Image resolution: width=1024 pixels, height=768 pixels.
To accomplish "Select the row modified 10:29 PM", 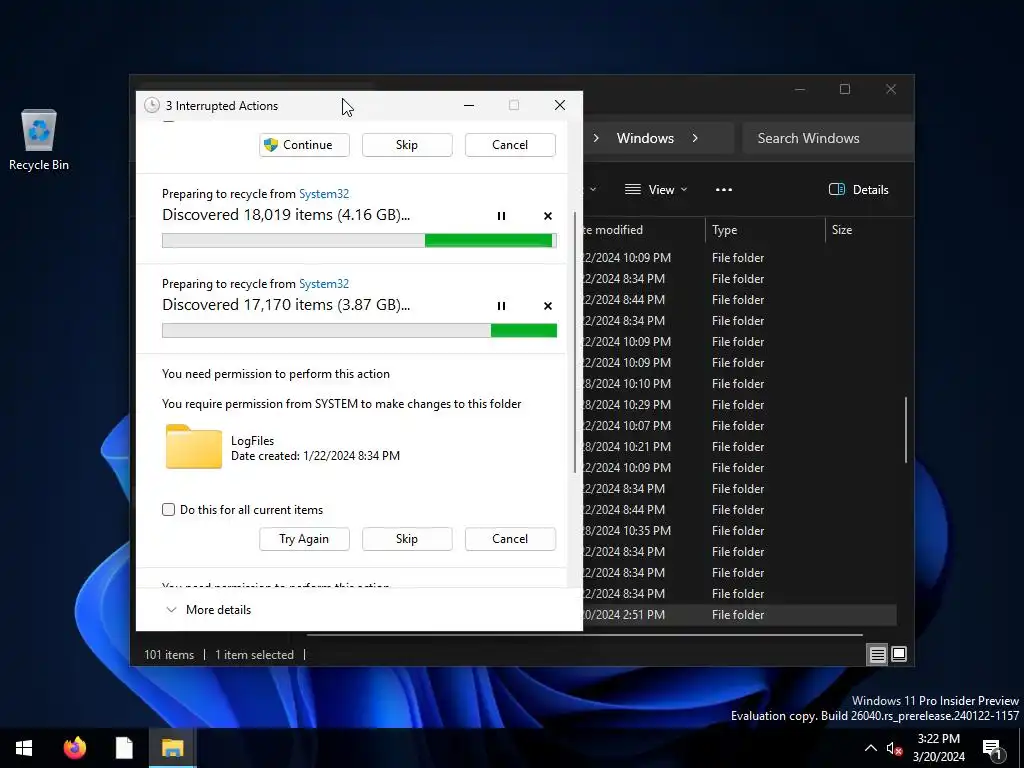I will [738, 405].
